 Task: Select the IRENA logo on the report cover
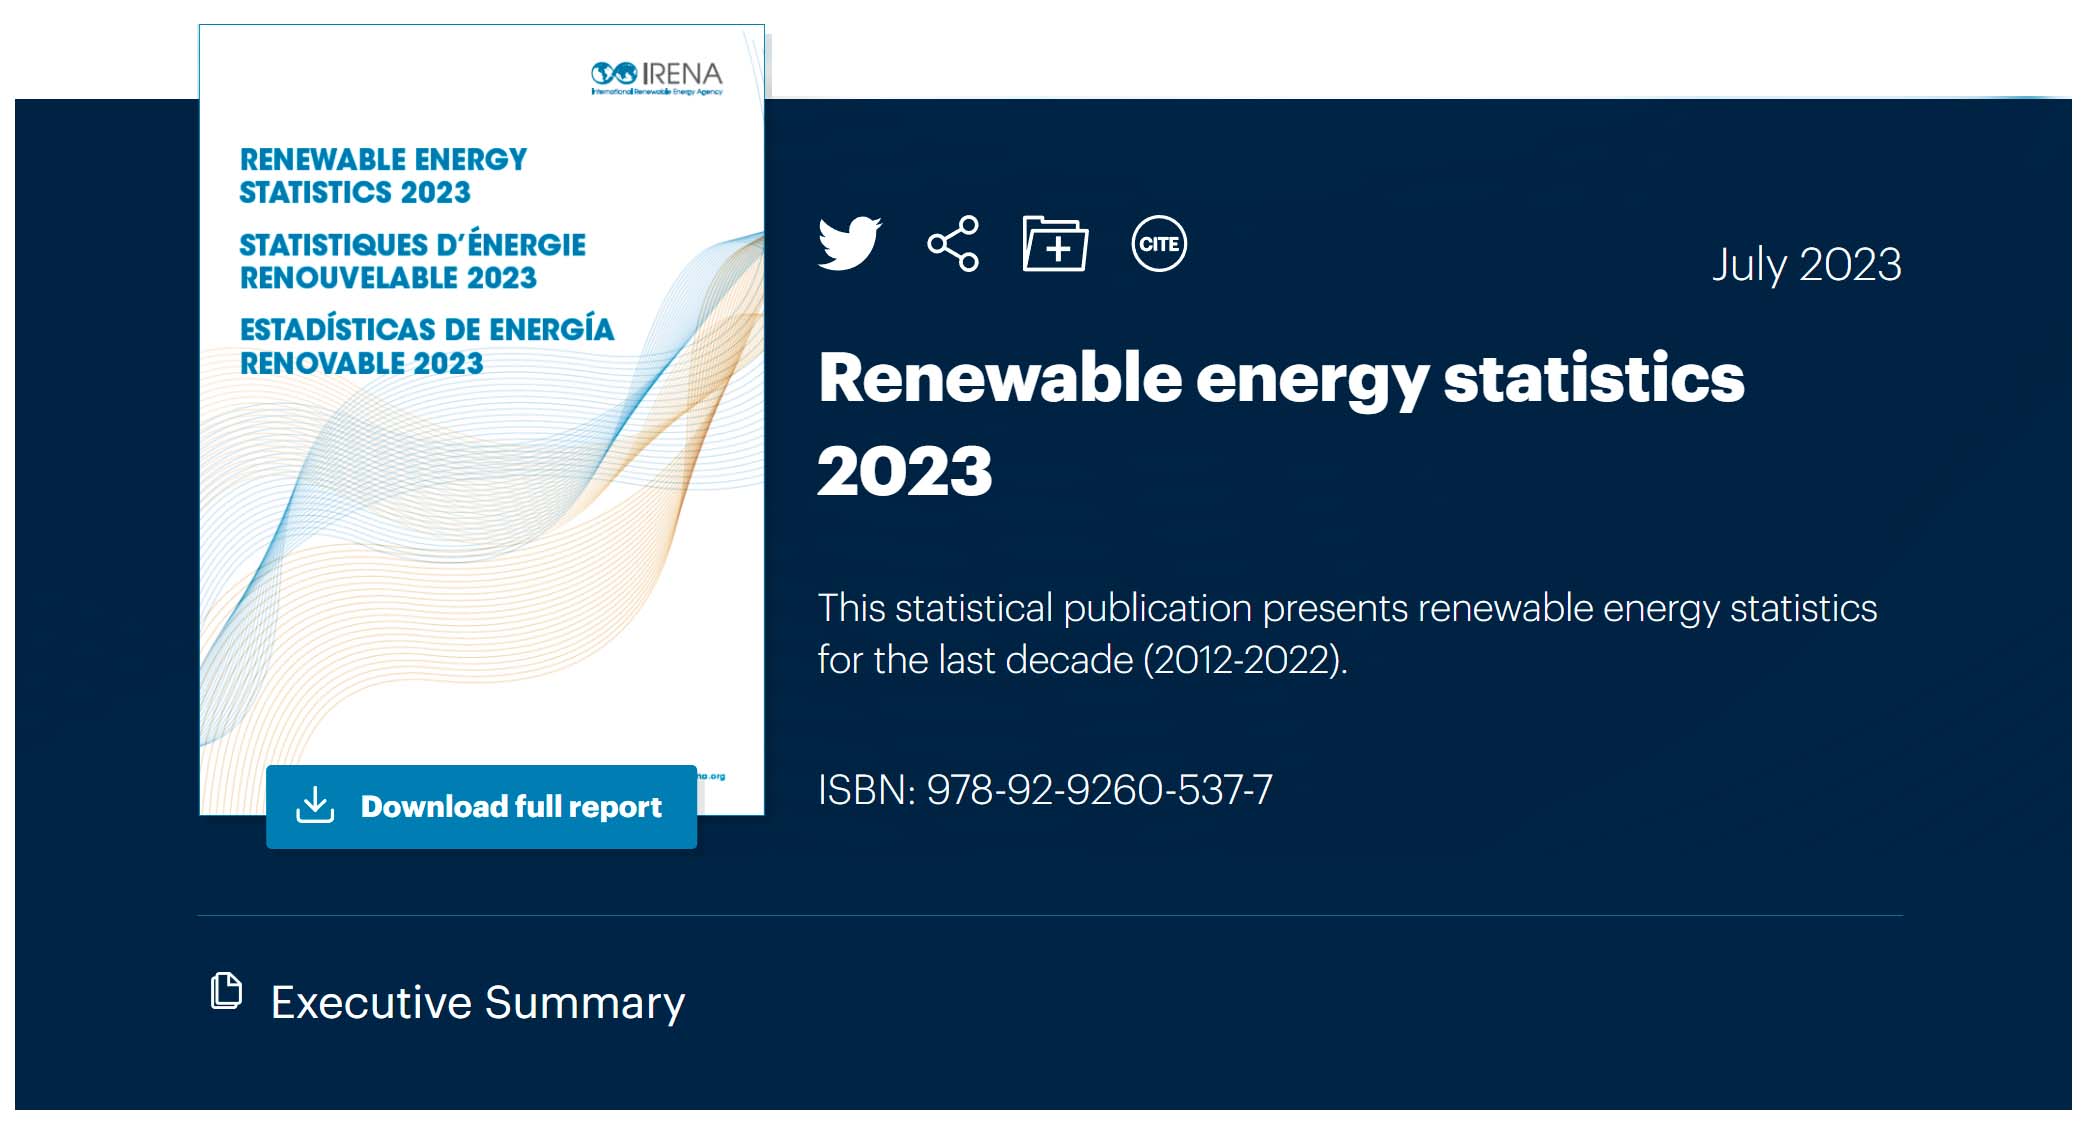coord(655,77)
